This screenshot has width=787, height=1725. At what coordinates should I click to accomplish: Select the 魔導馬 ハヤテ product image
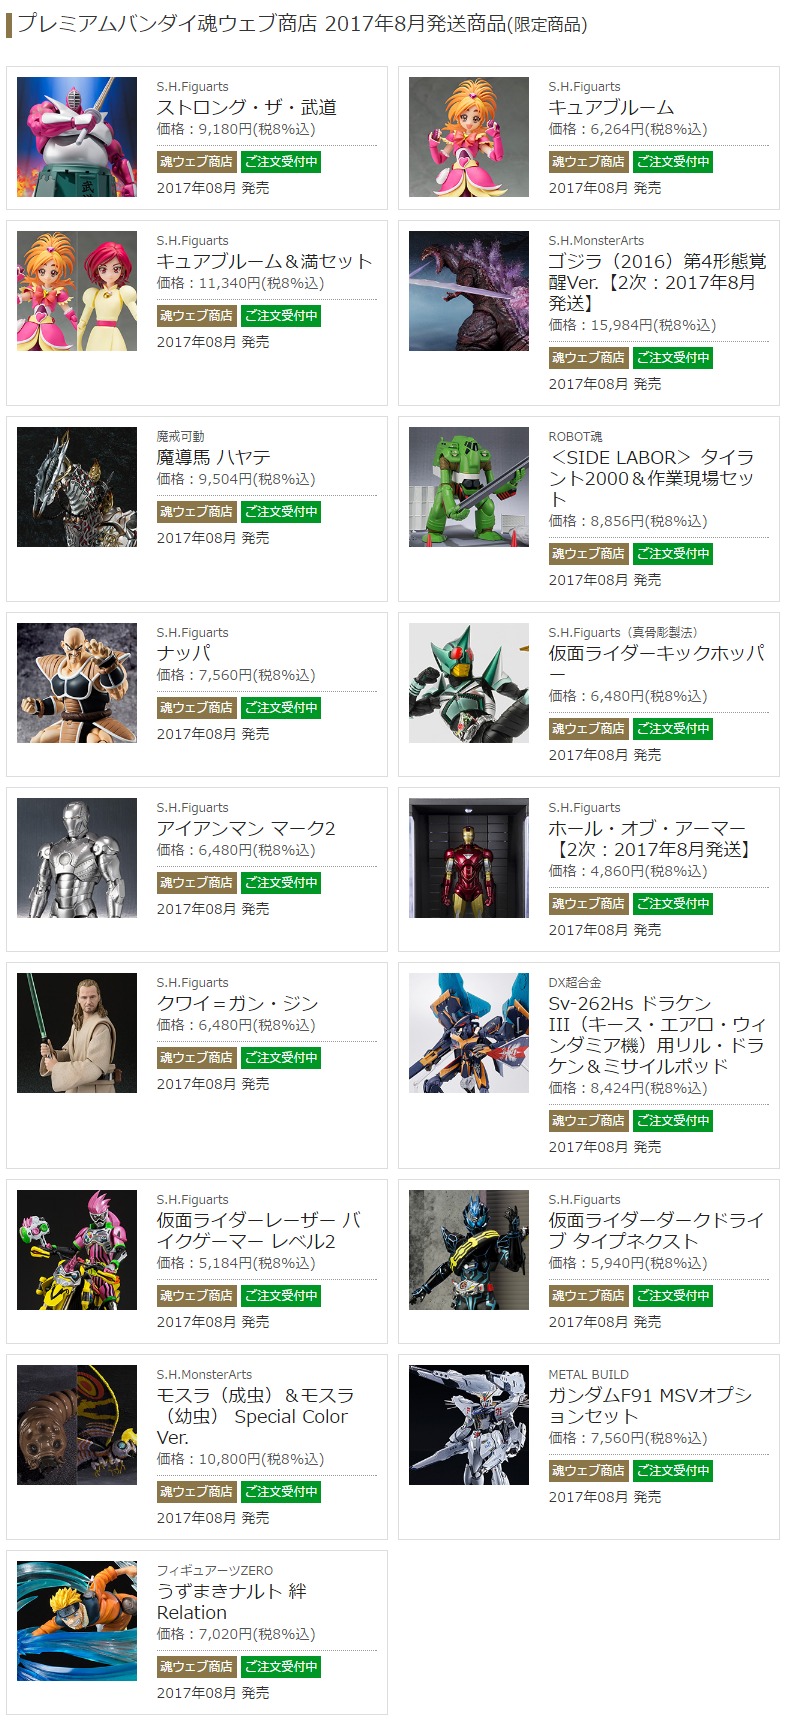pos(77,487)
